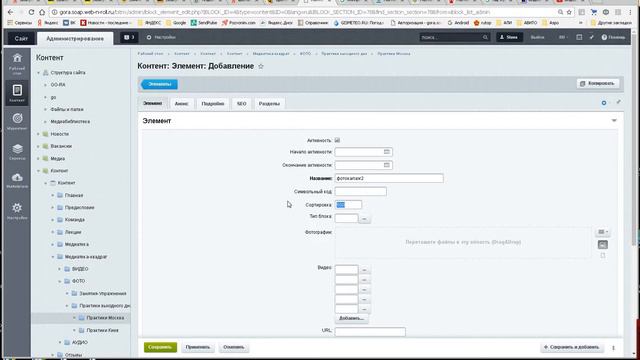Open the Рабочий стол home icon in sidebar
Viewport: 640px width, 360px height.
pos(17,63)
